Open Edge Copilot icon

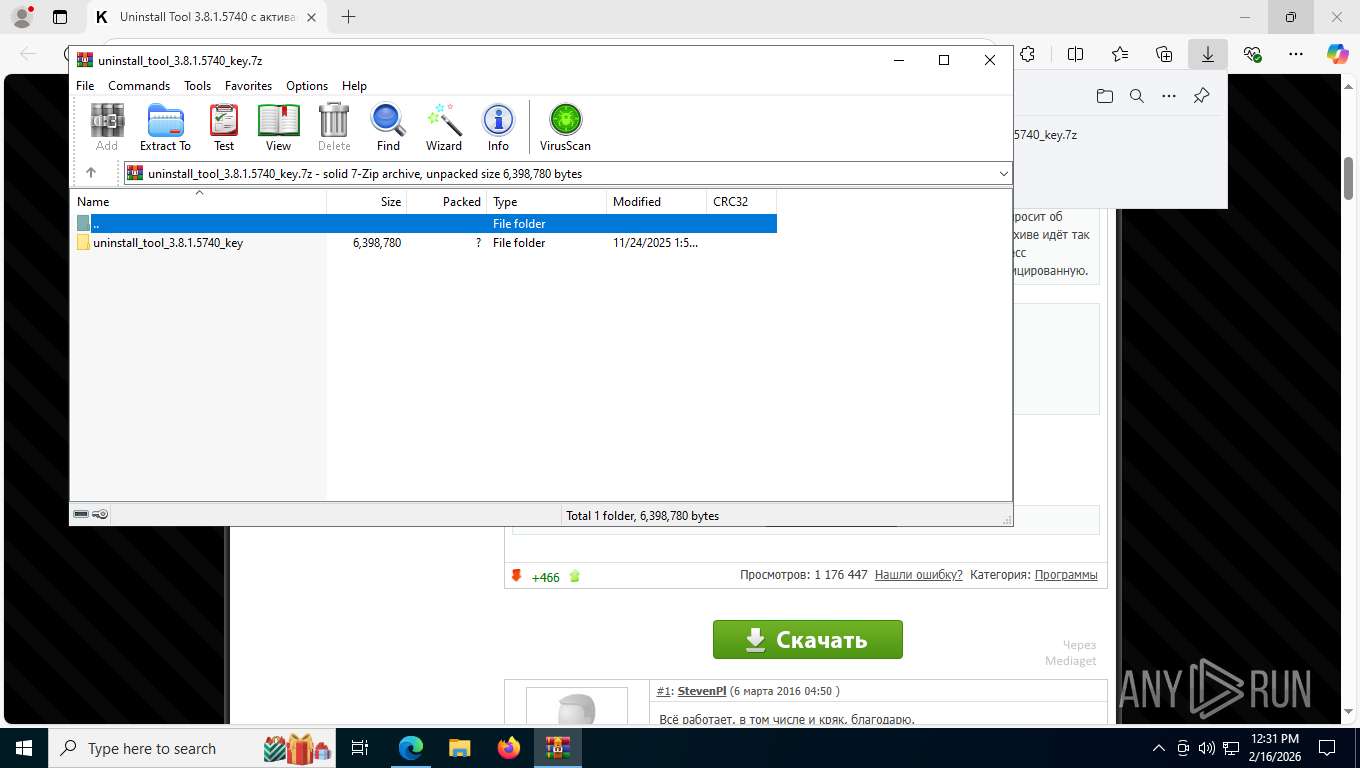tap(1337, 54)
